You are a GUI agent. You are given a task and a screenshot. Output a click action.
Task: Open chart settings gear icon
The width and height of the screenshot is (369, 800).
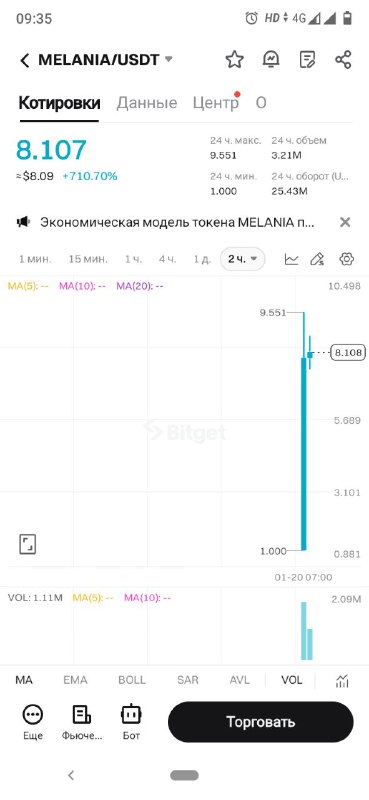(x=347, y=259)
